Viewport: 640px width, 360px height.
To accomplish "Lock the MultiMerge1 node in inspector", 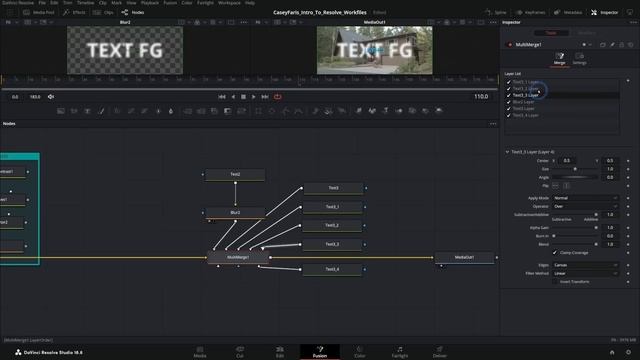I will 622,44.
